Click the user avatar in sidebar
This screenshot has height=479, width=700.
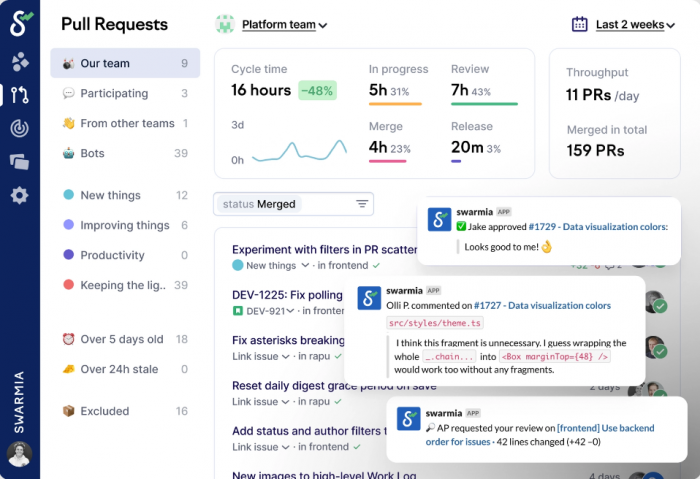point(19,454)
